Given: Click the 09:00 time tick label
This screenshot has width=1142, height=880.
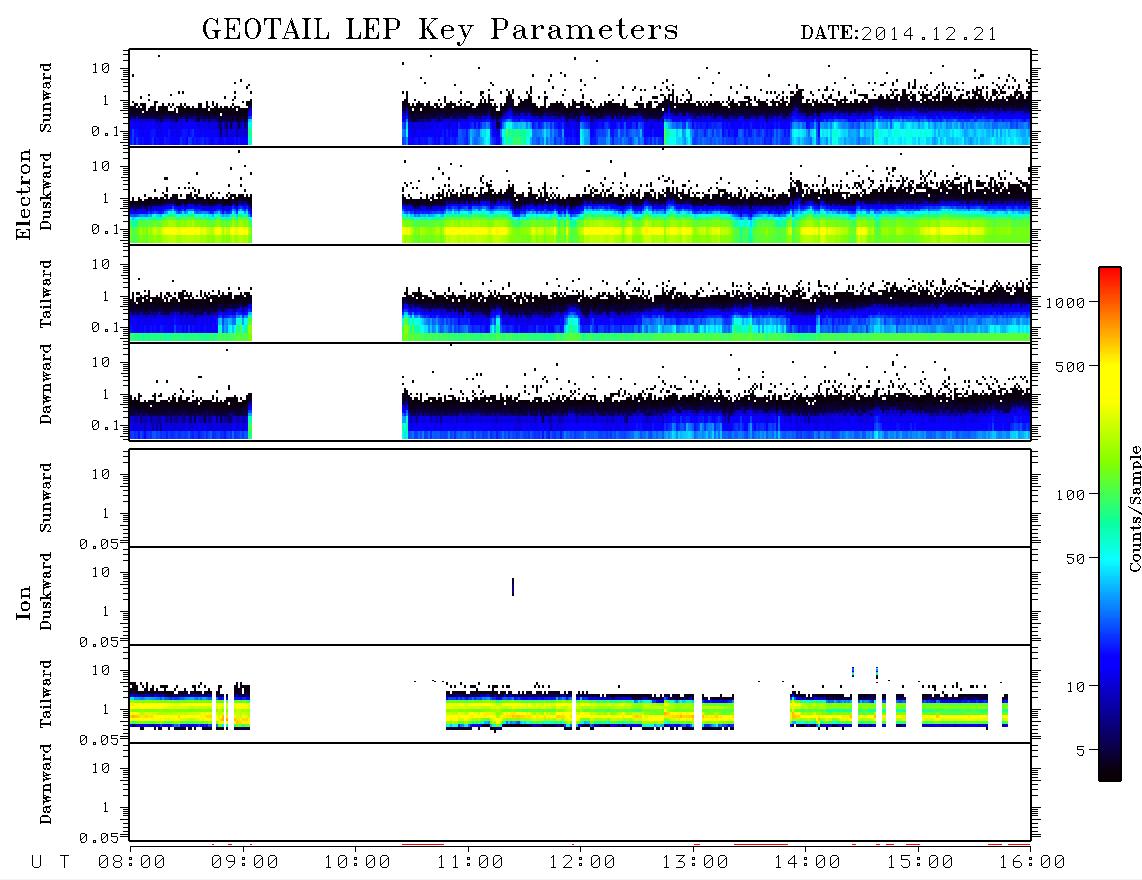Looking at the screenshot, I should coord(245,863).
